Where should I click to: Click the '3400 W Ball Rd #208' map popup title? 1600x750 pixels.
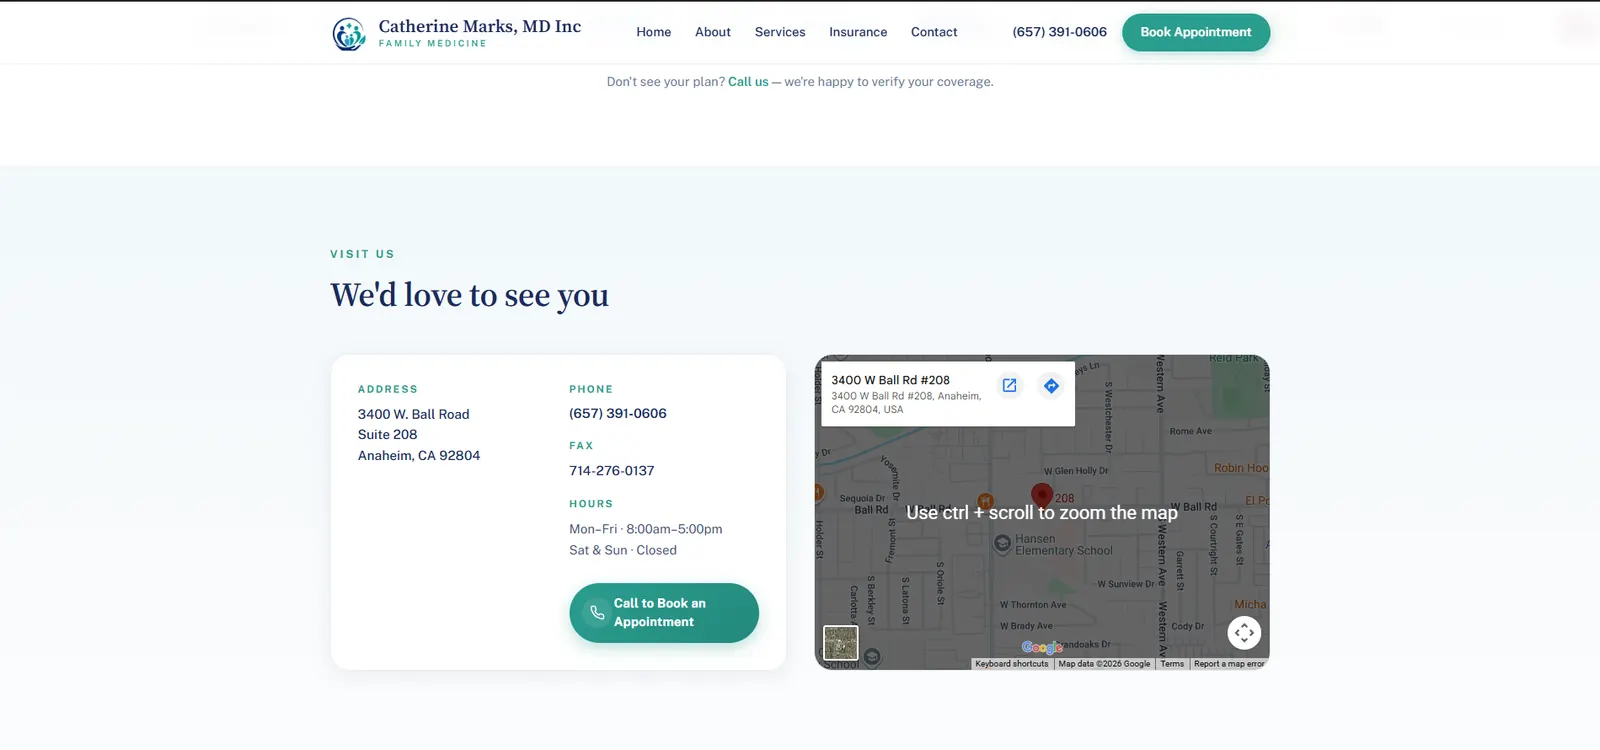tap(891, 380)
